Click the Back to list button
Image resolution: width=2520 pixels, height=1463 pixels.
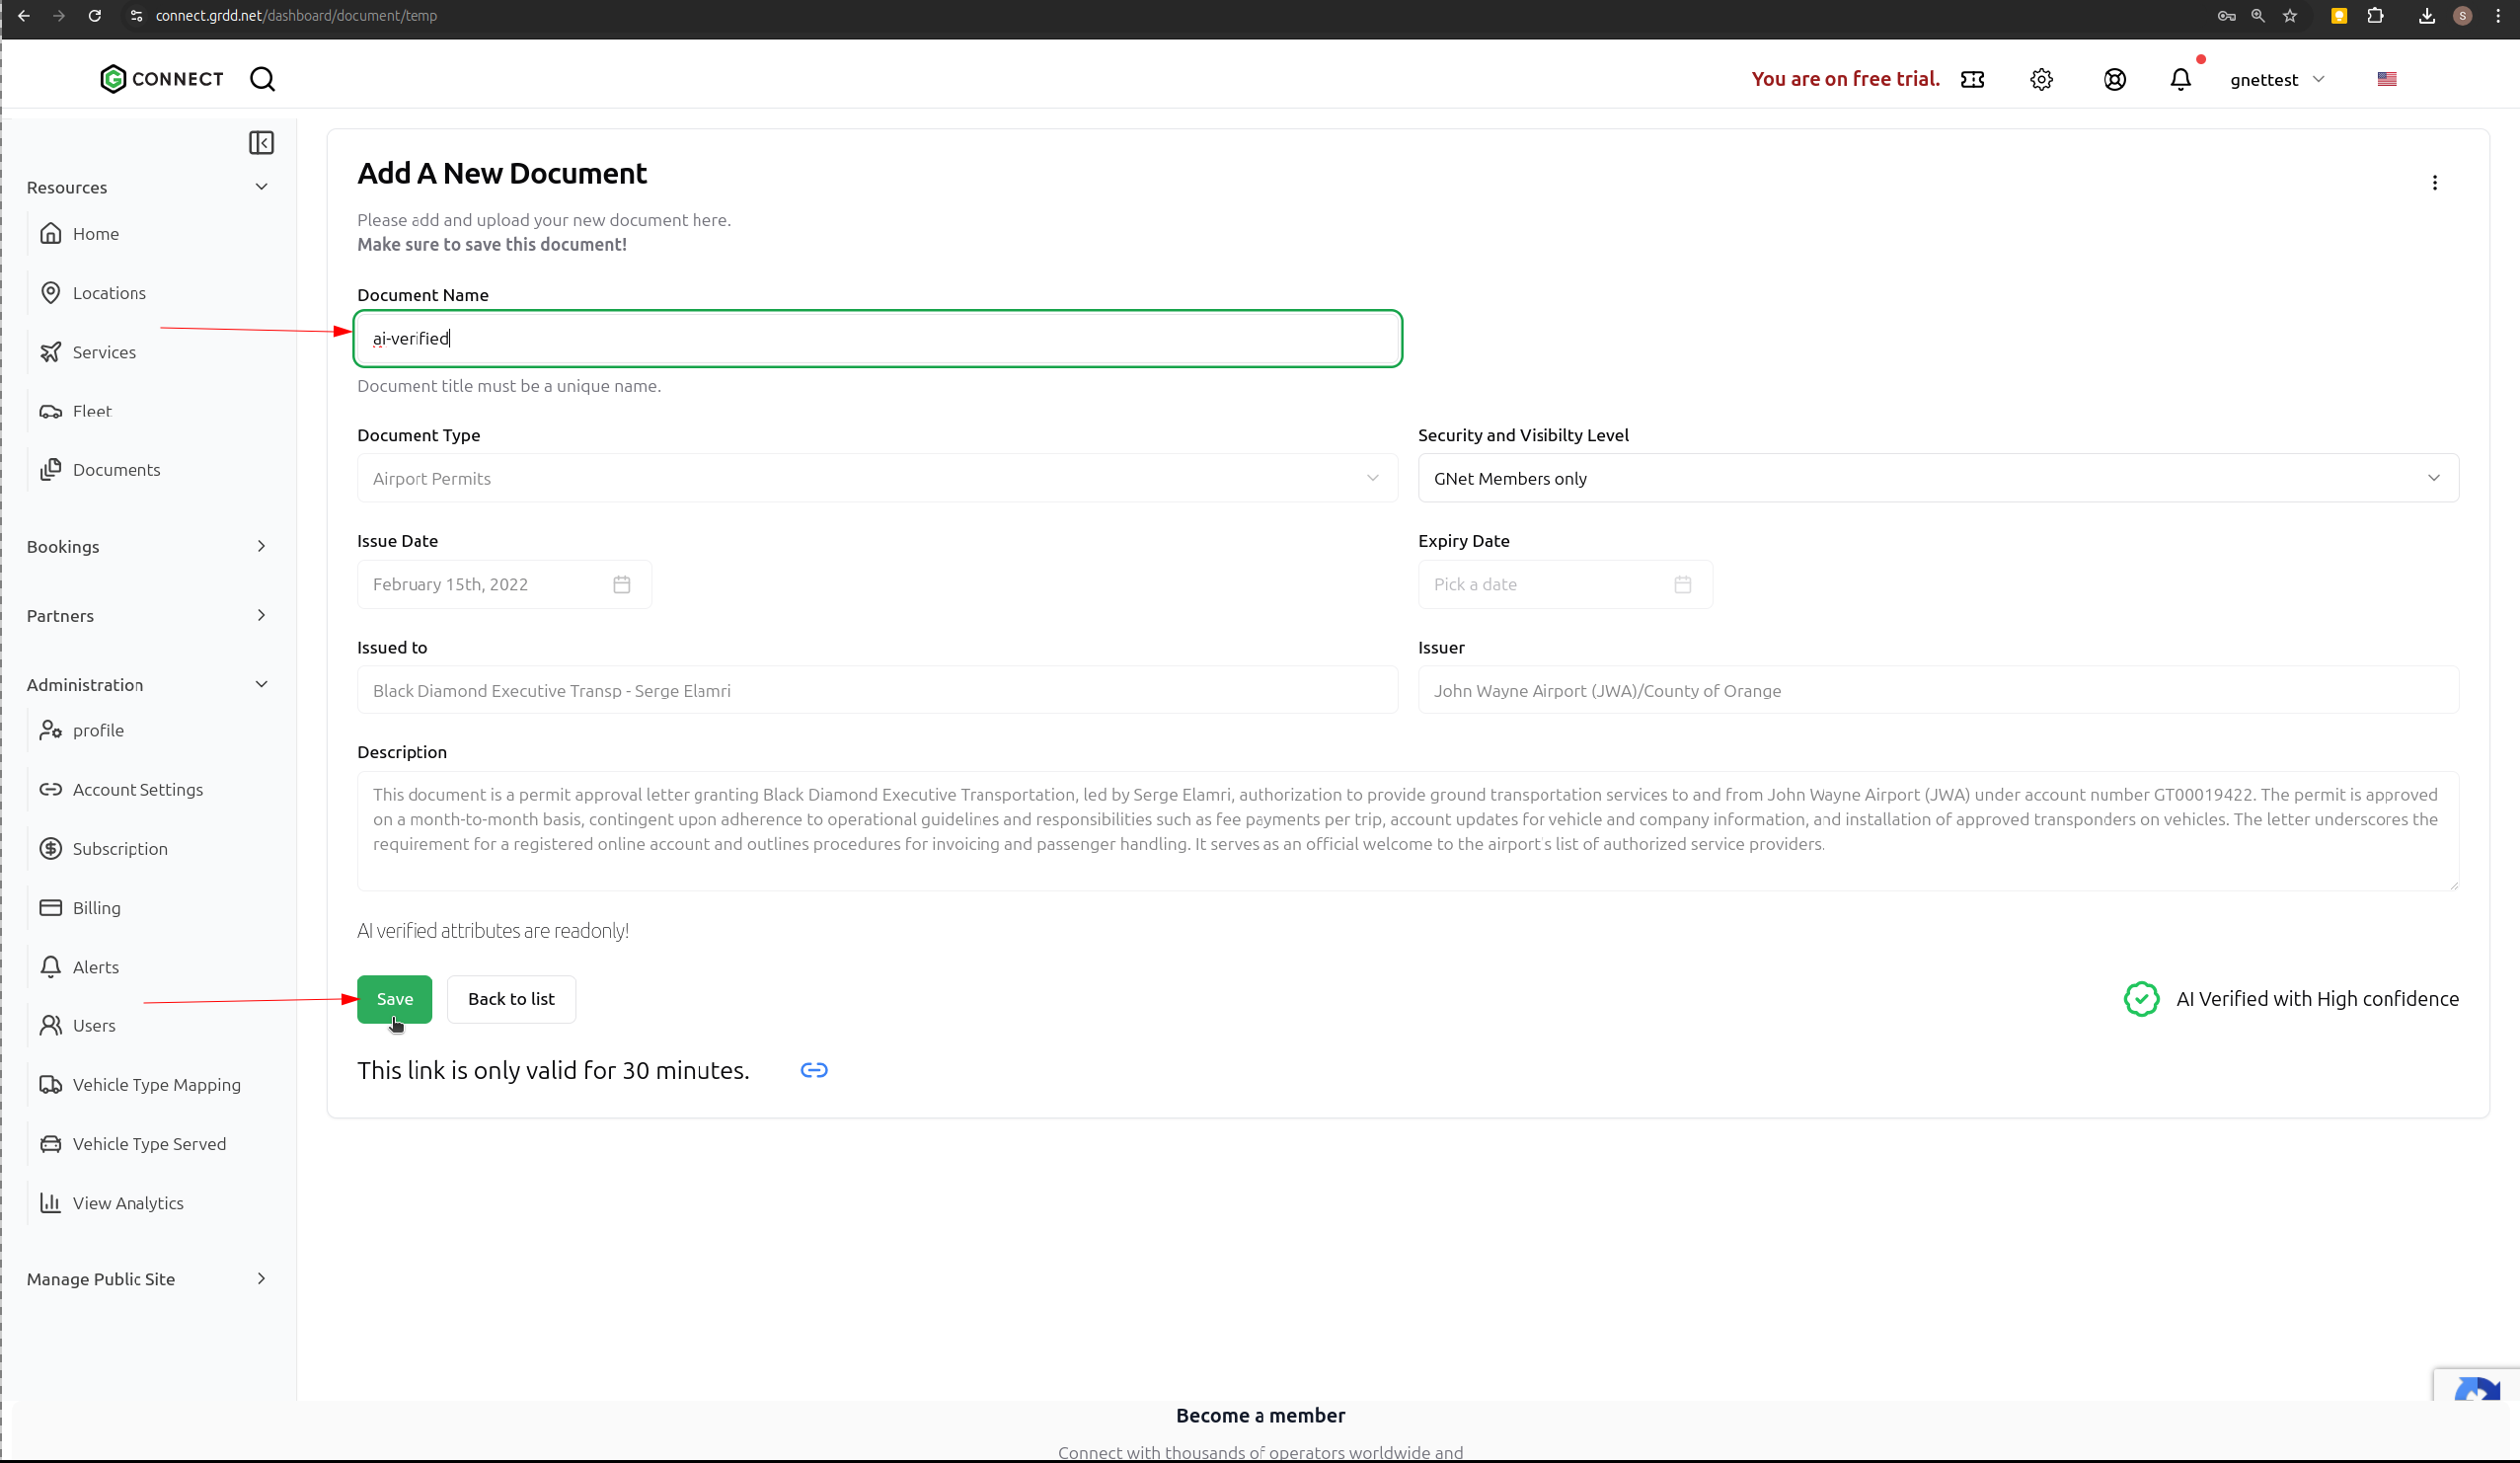point(511,999)
